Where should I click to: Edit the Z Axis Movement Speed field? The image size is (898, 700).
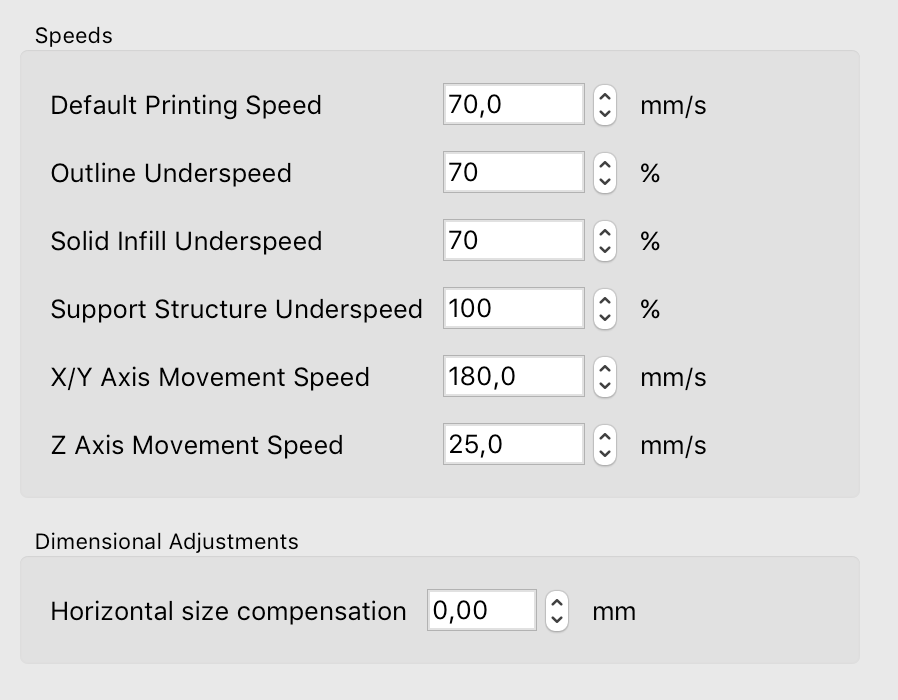(x=513, y=445)
